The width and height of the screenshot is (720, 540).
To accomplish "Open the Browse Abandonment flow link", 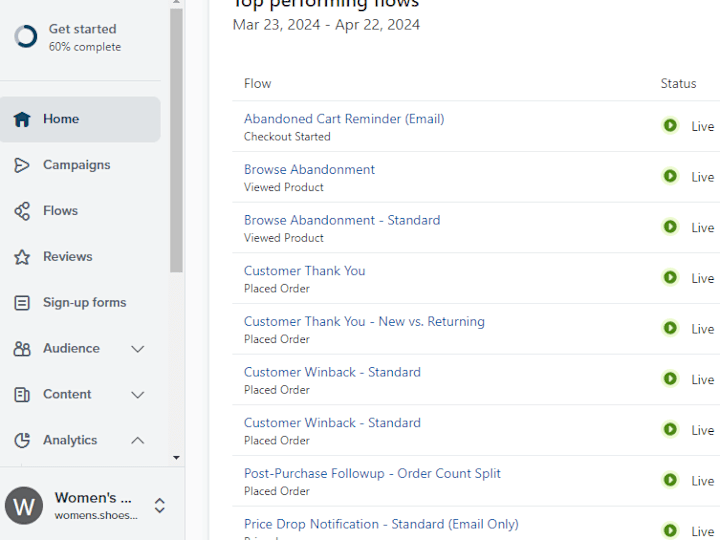I will coord(309,169).
